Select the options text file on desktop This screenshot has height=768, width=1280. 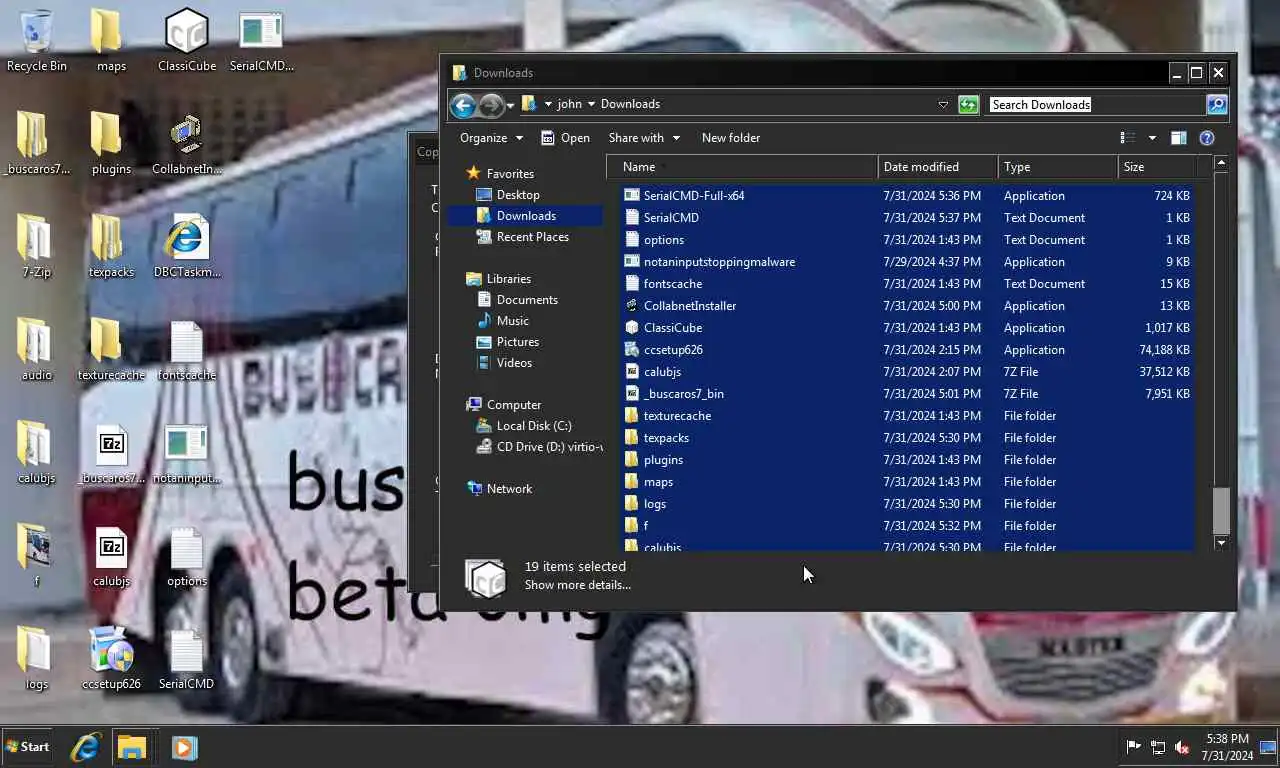pos(187,557)
